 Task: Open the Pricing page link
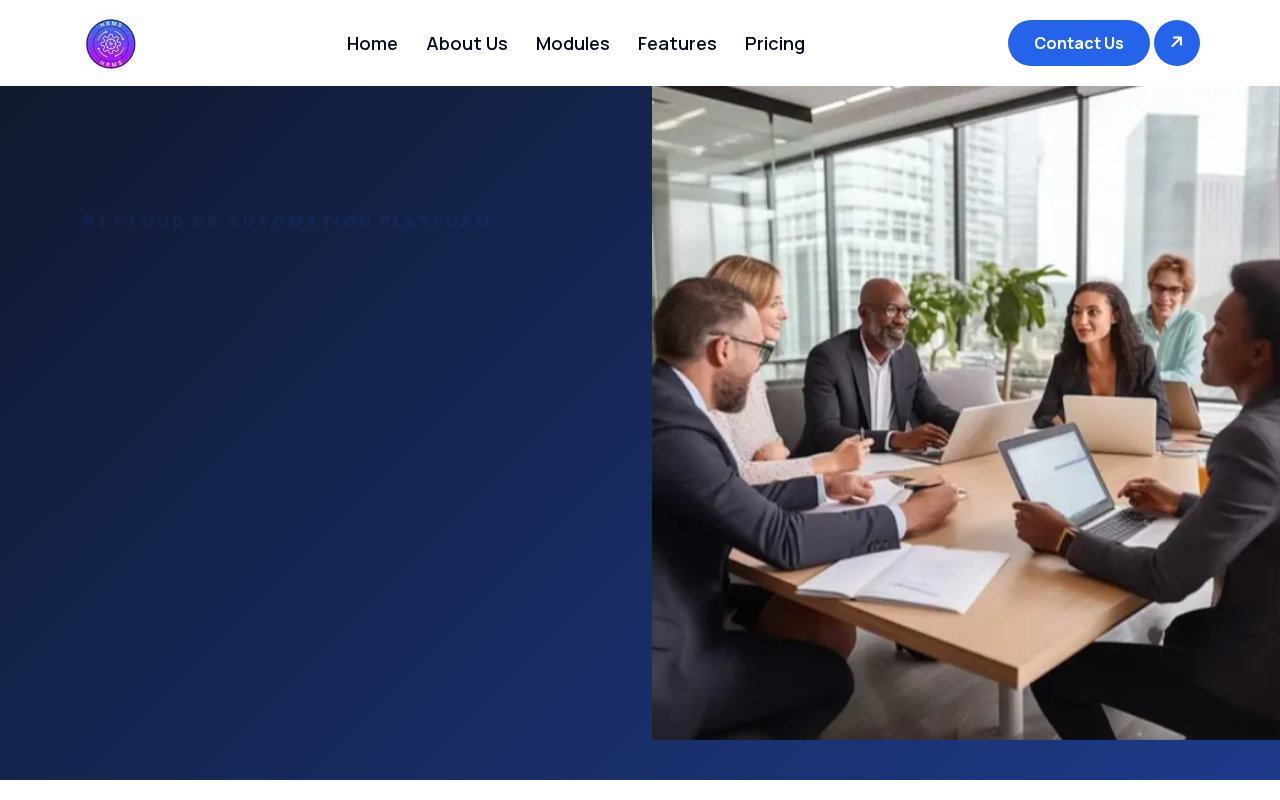pyautogui.click(x=775, y=43)
